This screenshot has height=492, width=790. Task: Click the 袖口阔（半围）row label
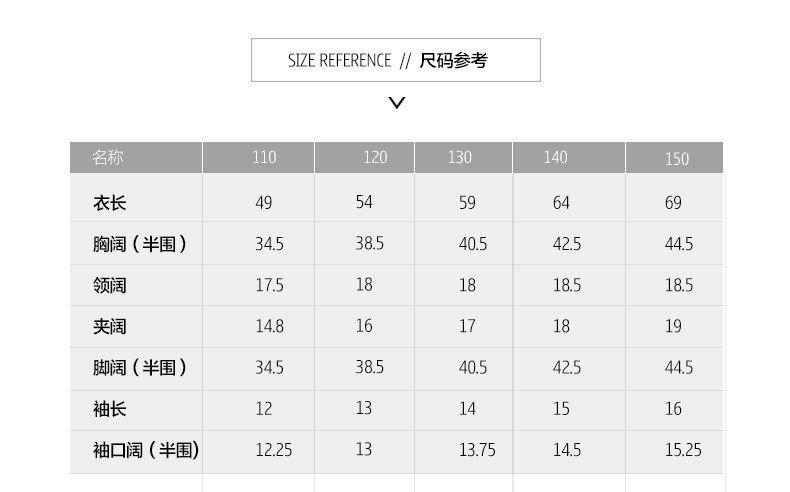[146, 450]
